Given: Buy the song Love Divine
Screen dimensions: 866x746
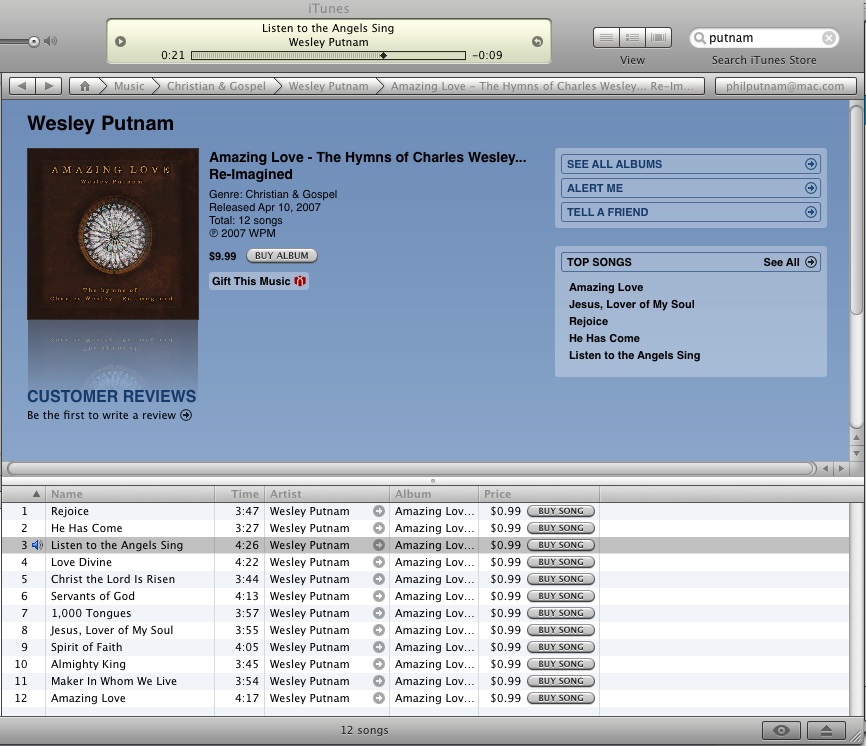Looking at the screenshot, I should 560,562.
